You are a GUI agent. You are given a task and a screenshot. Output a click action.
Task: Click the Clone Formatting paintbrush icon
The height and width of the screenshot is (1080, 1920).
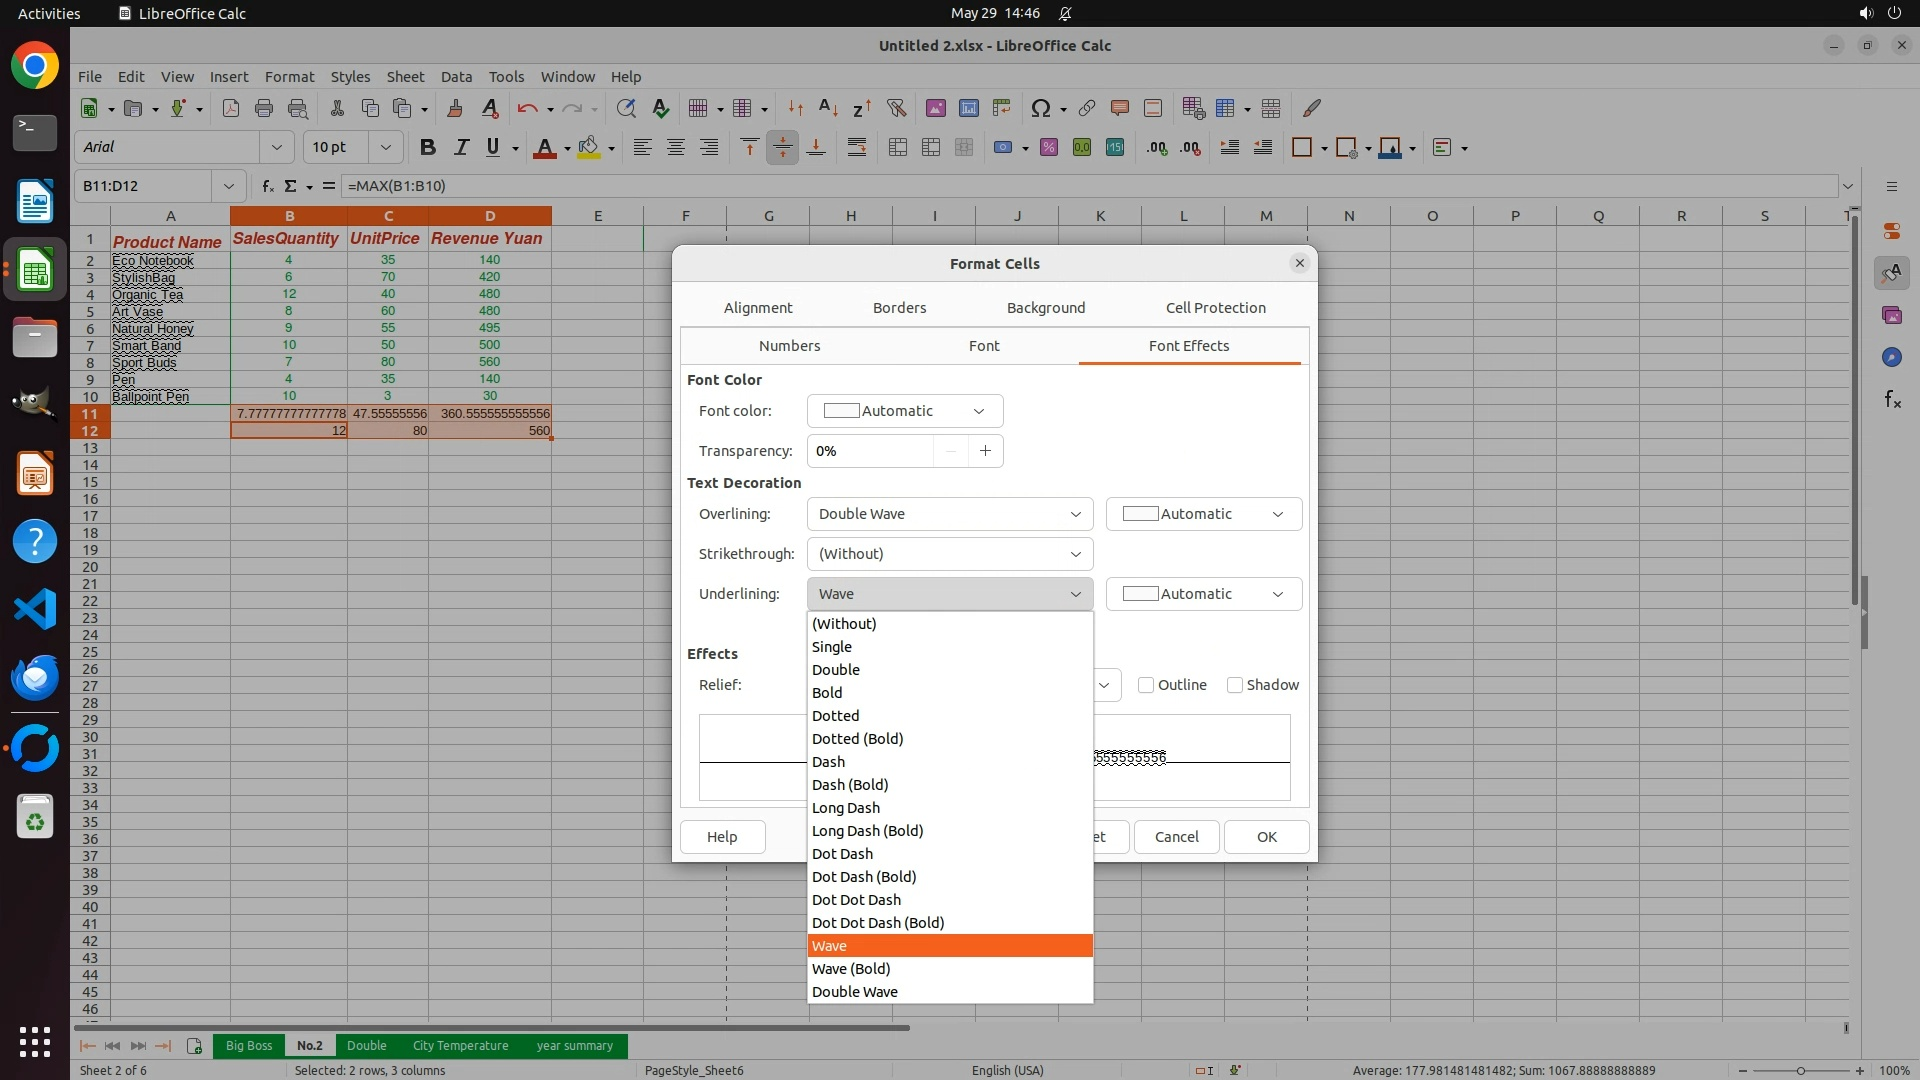pos(455,108)
